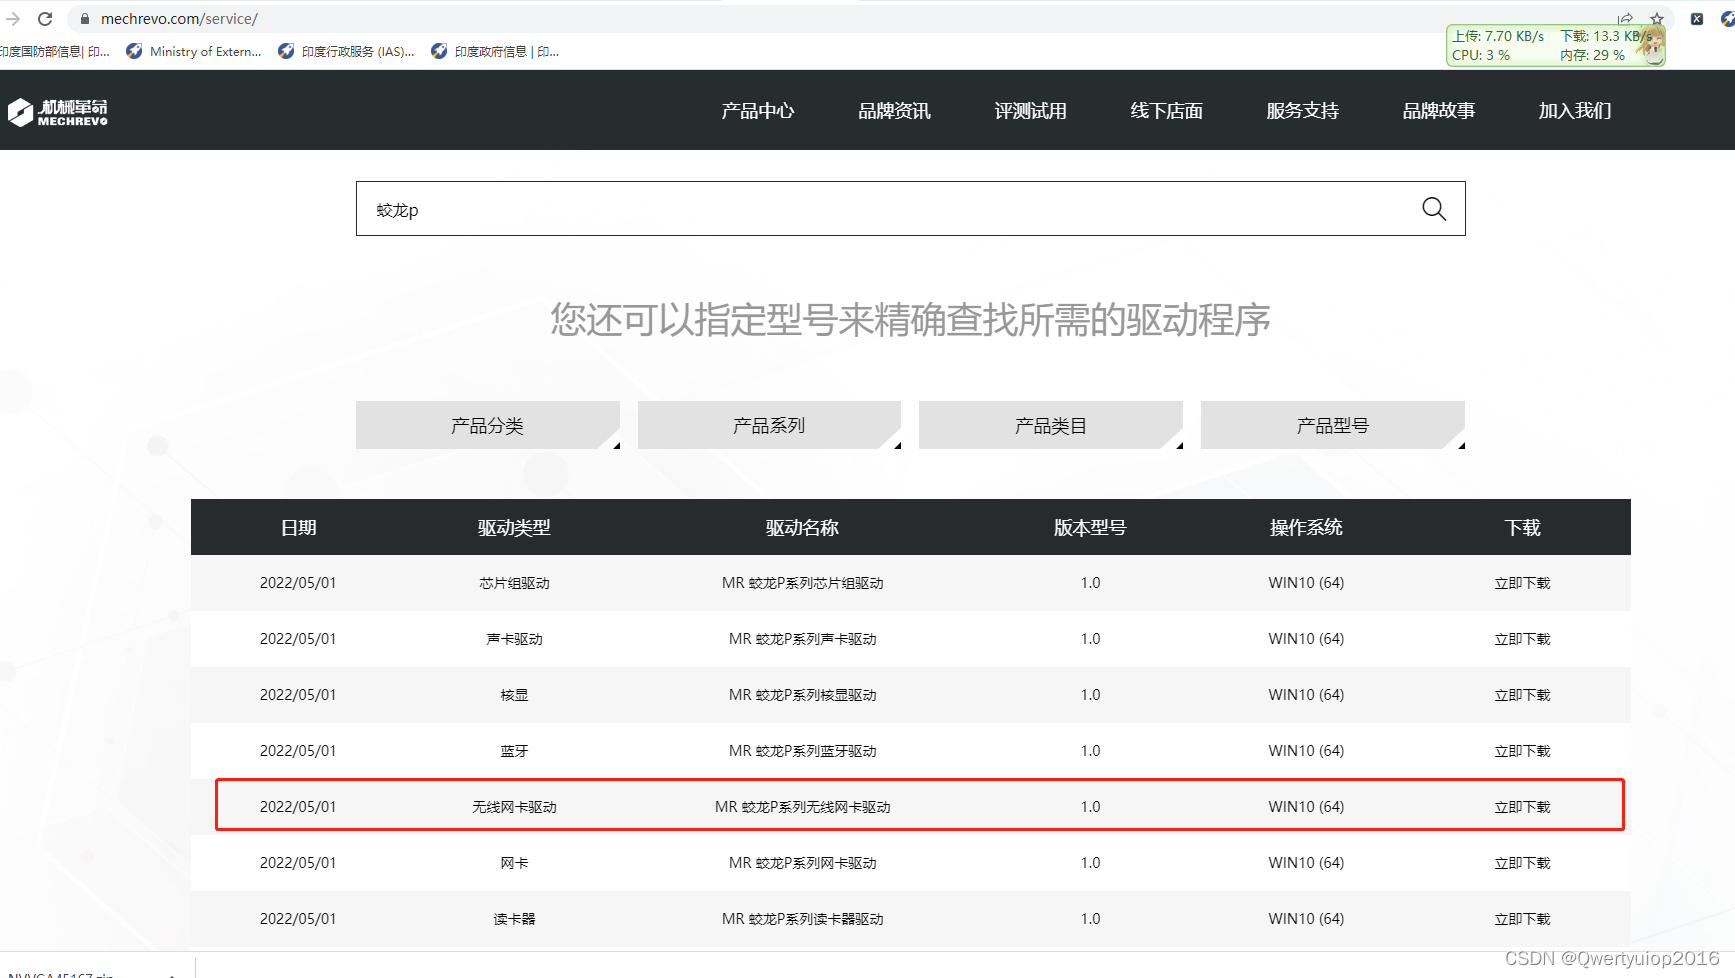Click MR 蛟龙P系列蓝牙驱动 name
The height and width of the screenshot is (978, 1735).
802,751
